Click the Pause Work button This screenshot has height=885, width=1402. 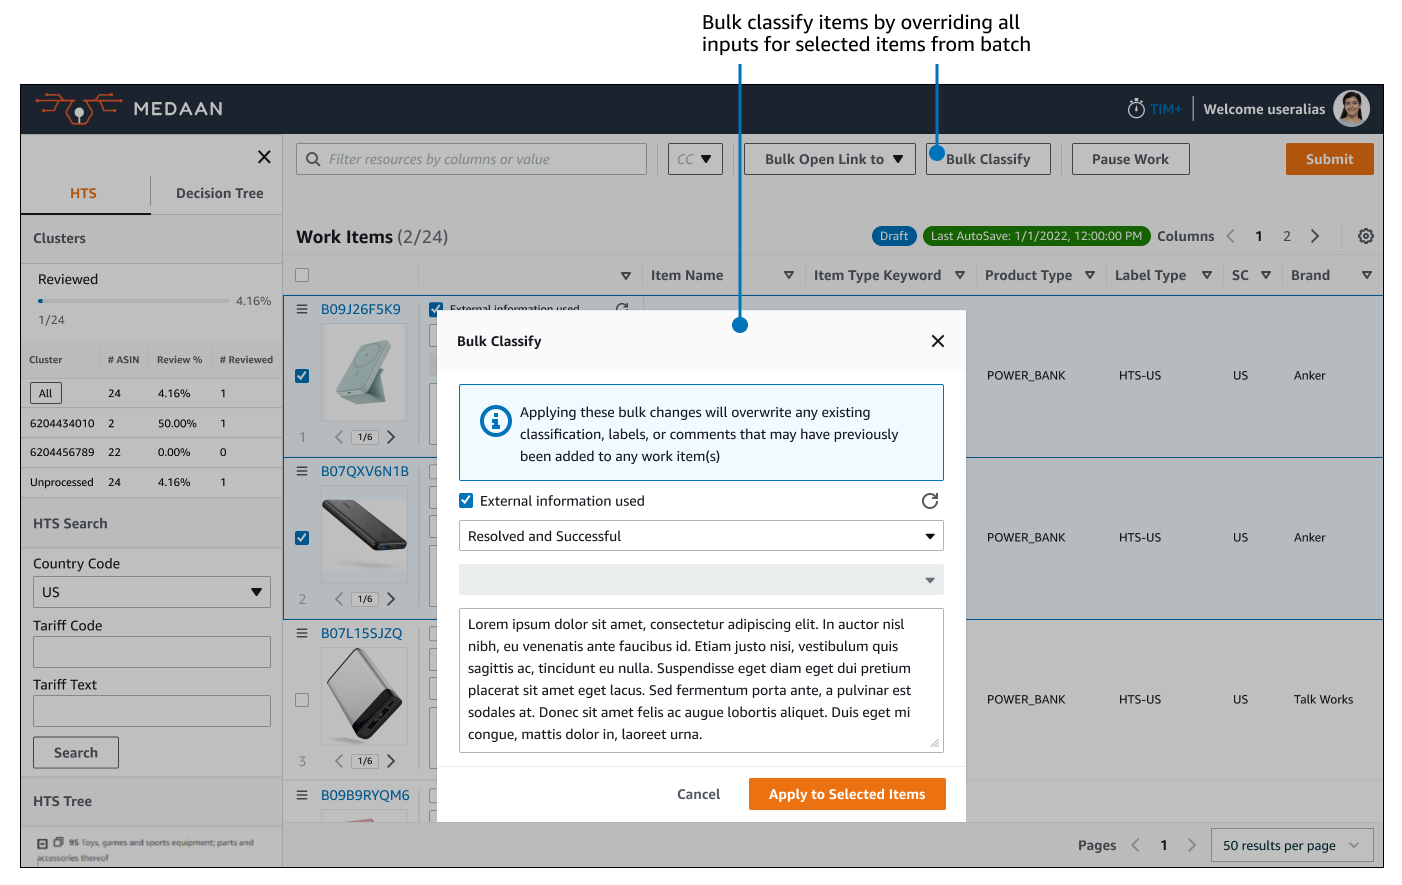pyautogui.click(x=1130, y=159)
